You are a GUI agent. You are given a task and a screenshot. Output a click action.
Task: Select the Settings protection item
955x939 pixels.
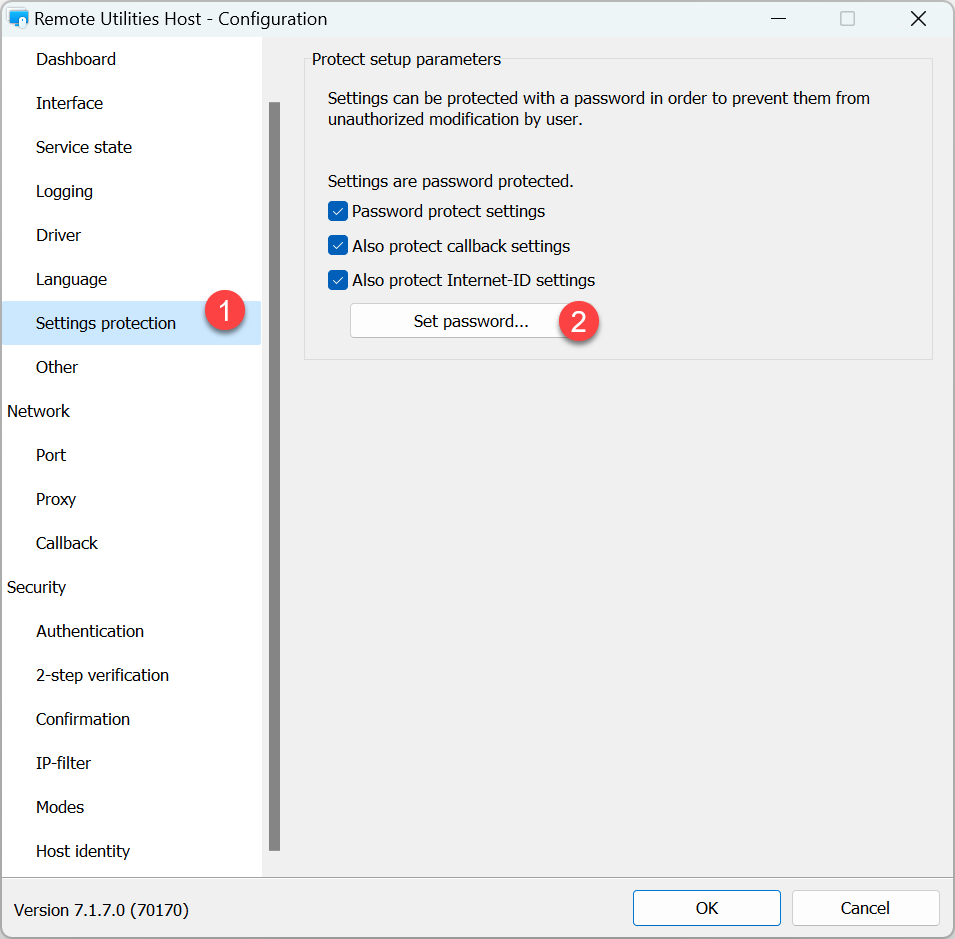[106, 323]
